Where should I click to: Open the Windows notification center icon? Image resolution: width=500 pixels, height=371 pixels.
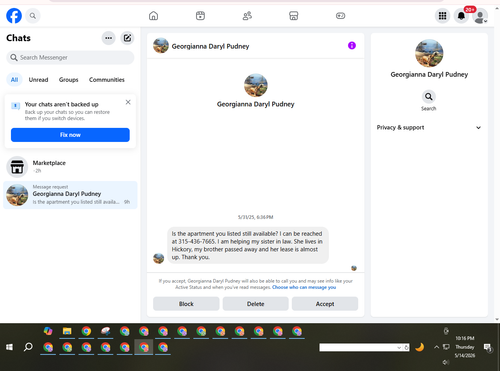488,347
